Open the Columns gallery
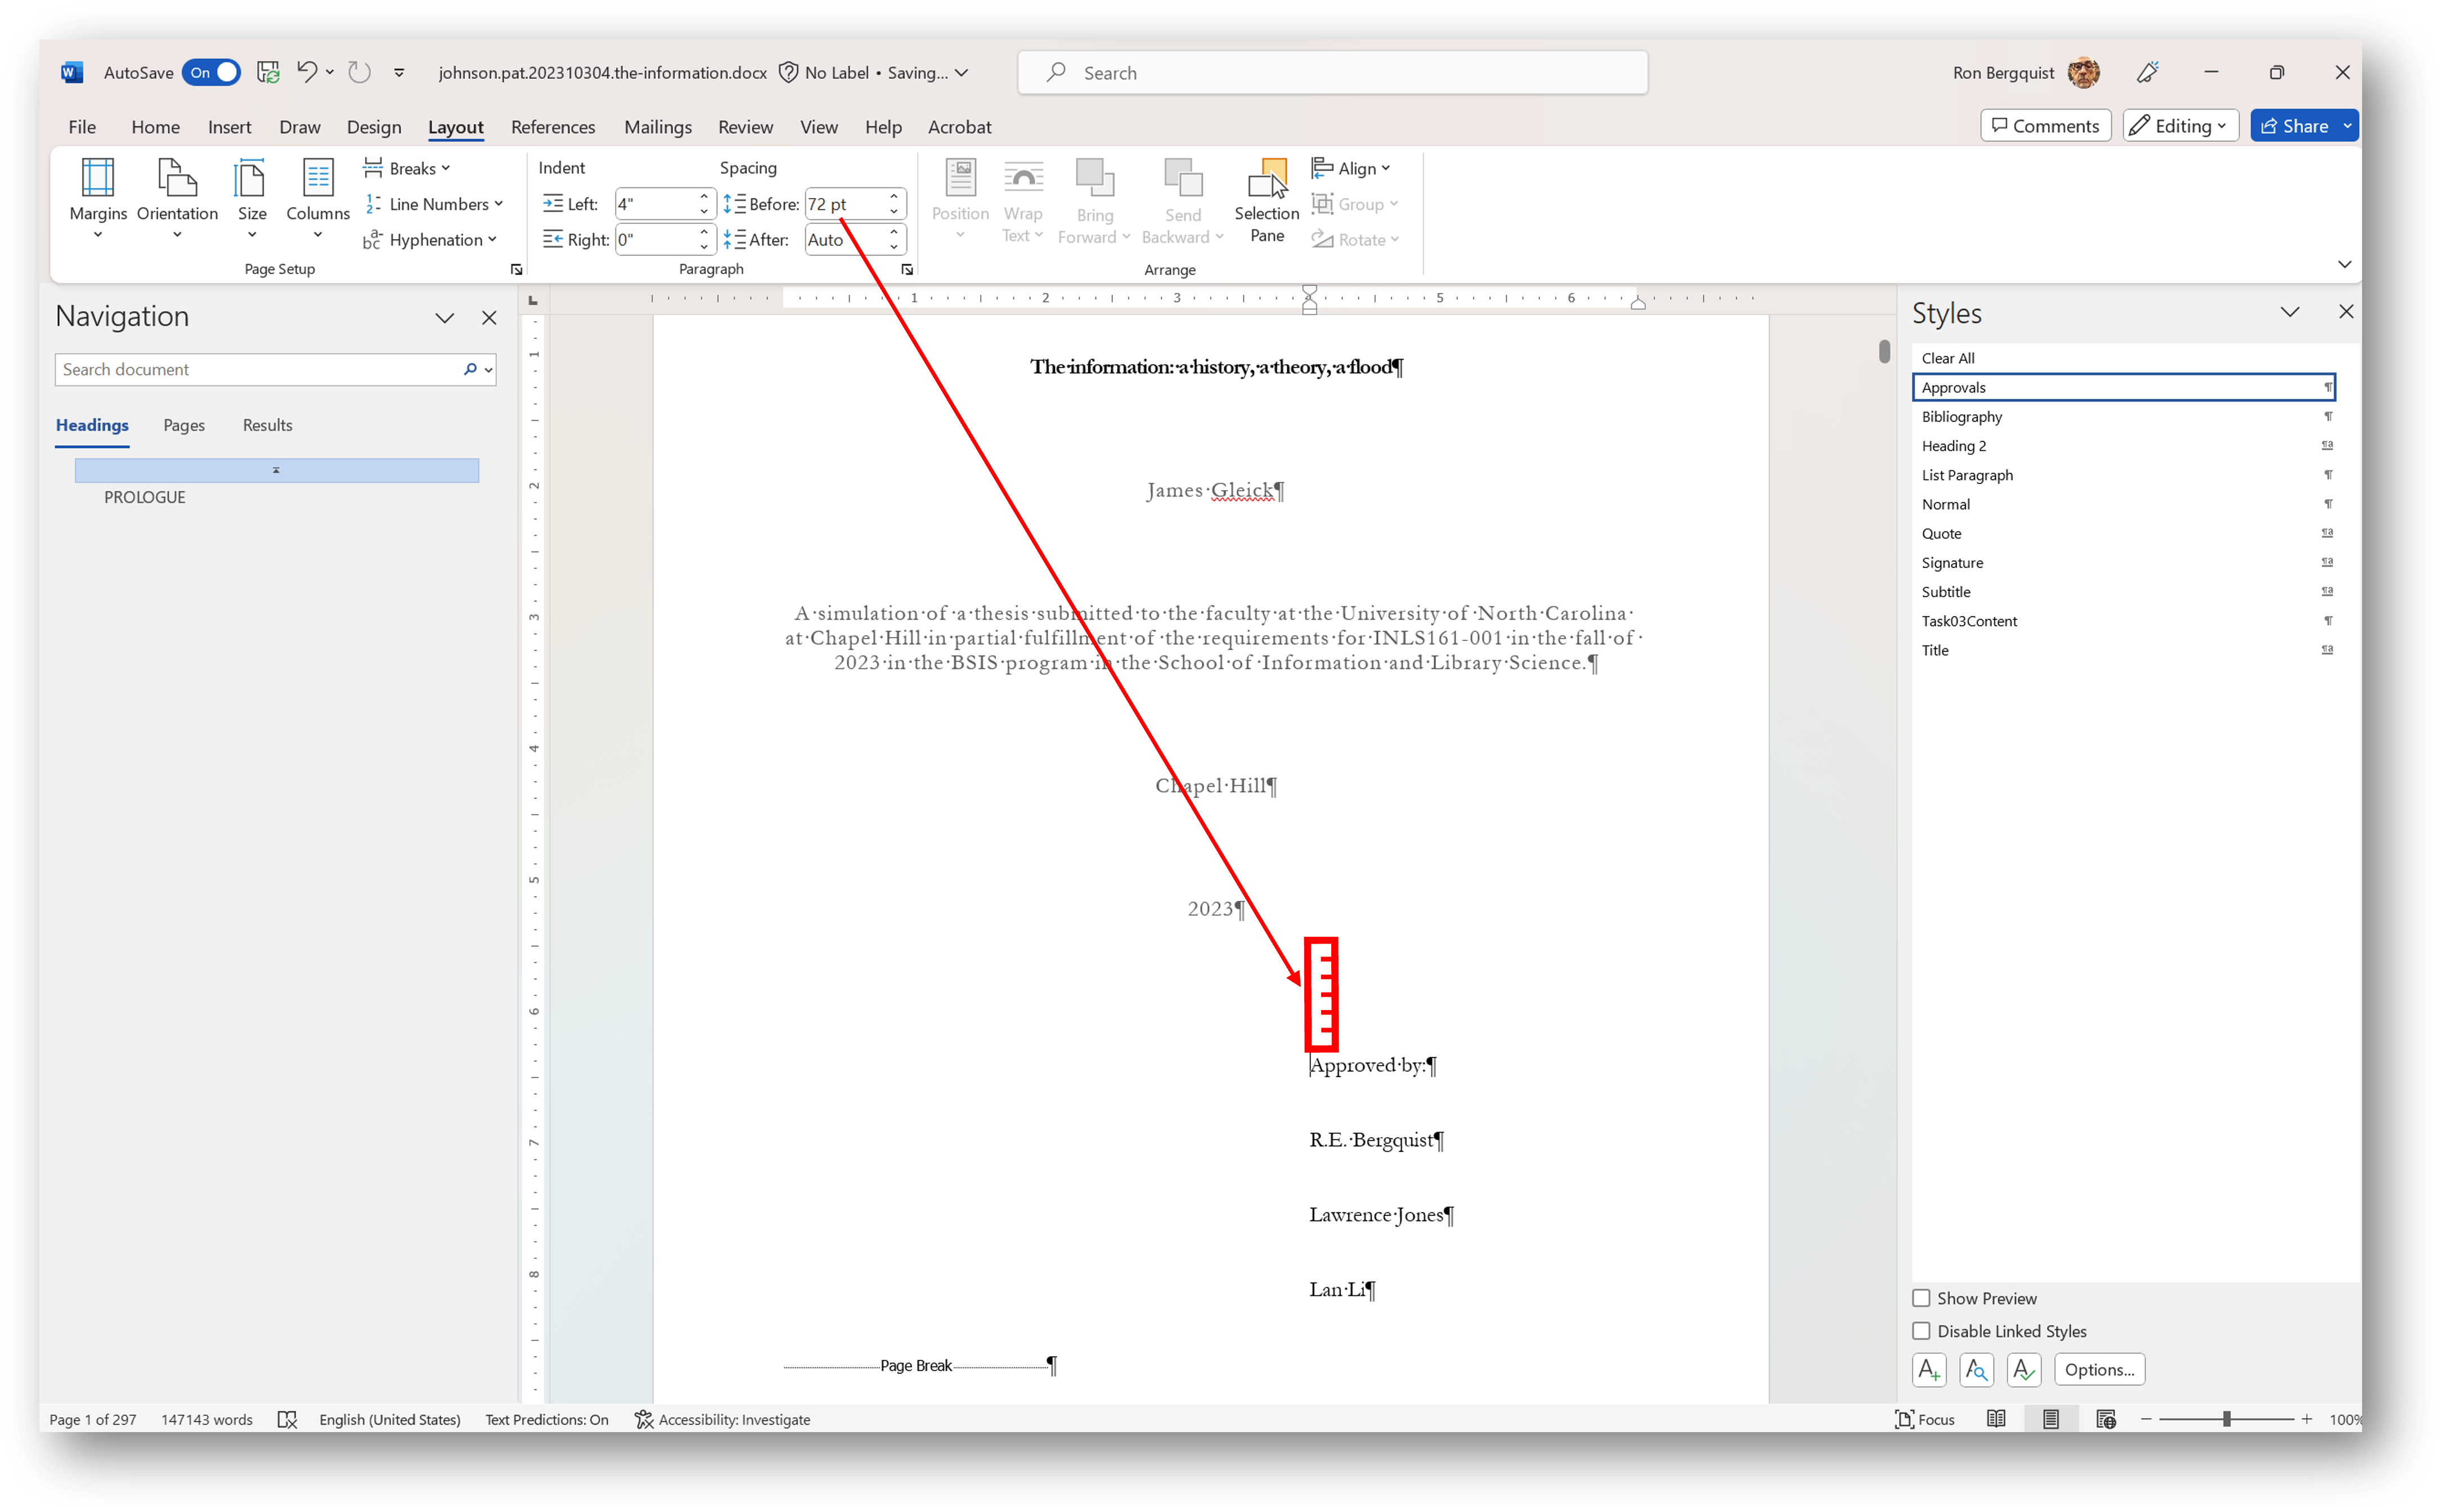 (x=316, y=197)
